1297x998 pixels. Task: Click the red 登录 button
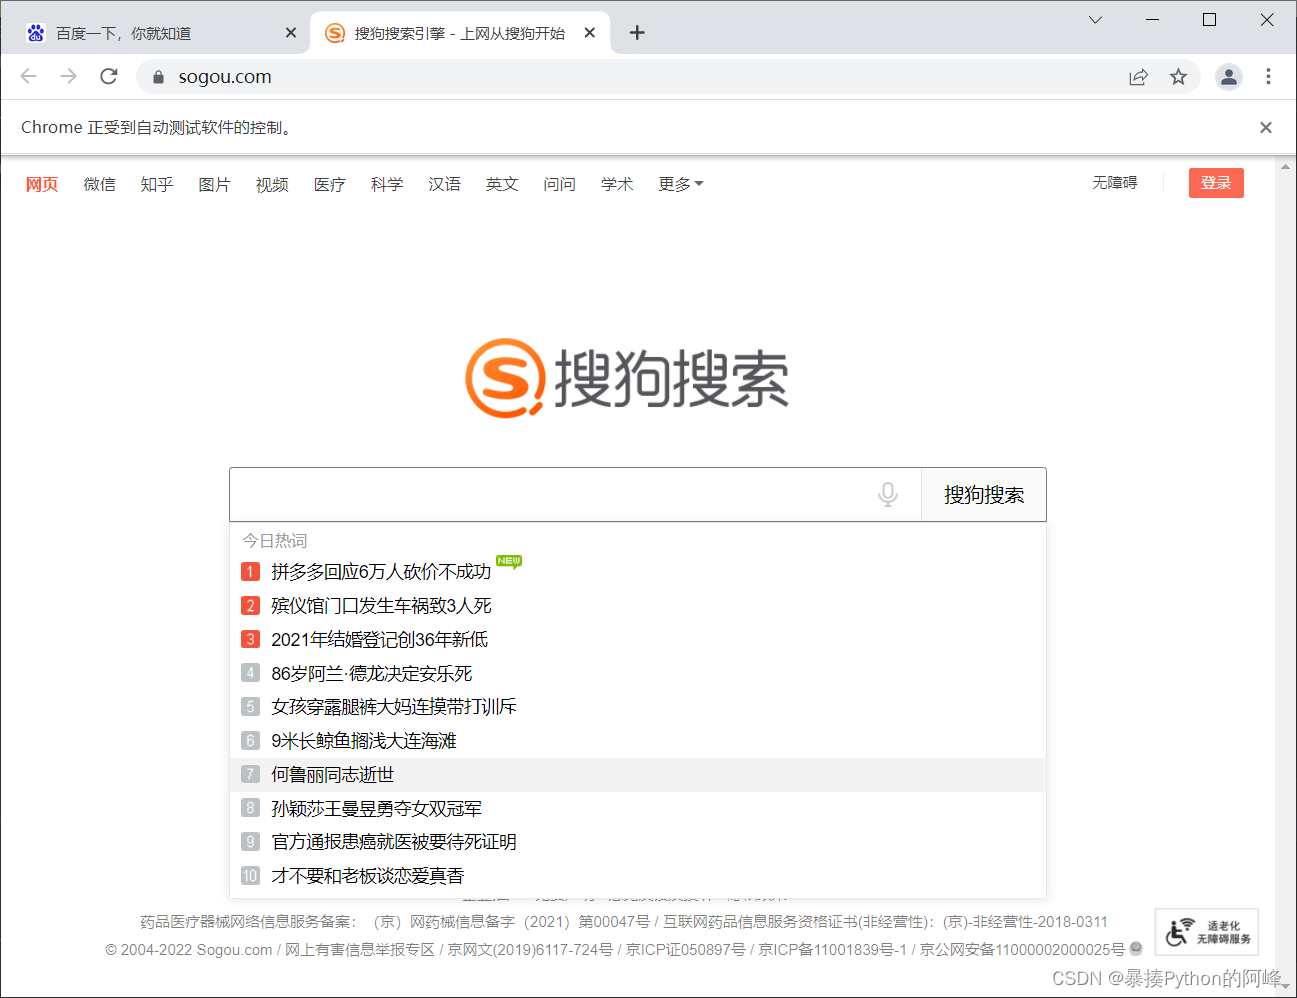(x=1216, y=183)
